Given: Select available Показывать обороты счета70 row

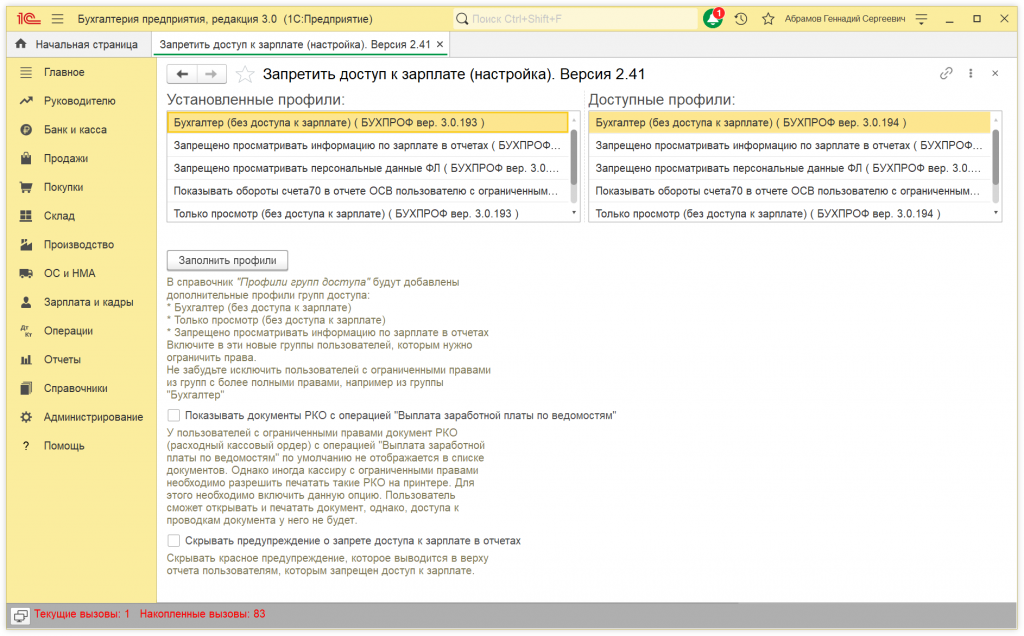Looking at the screenshot, I should click(790, 191).
